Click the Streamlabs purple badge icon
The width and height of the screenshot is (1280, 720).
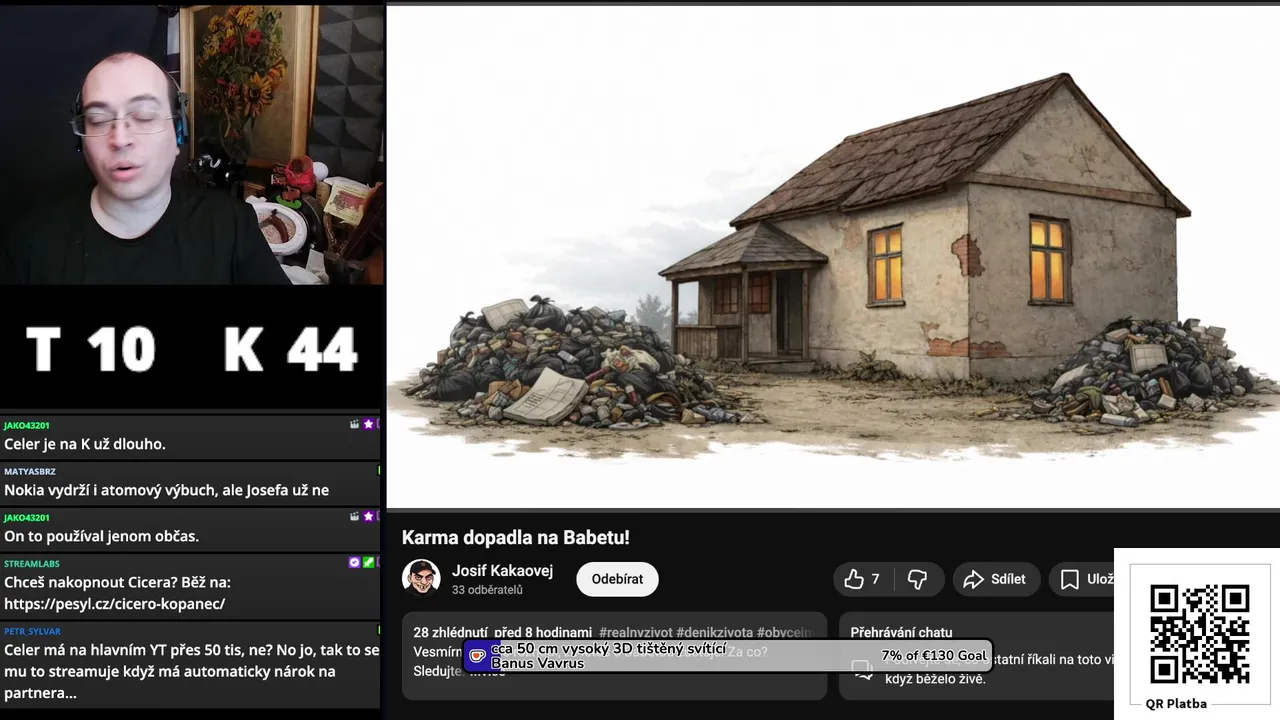point(354,562)
